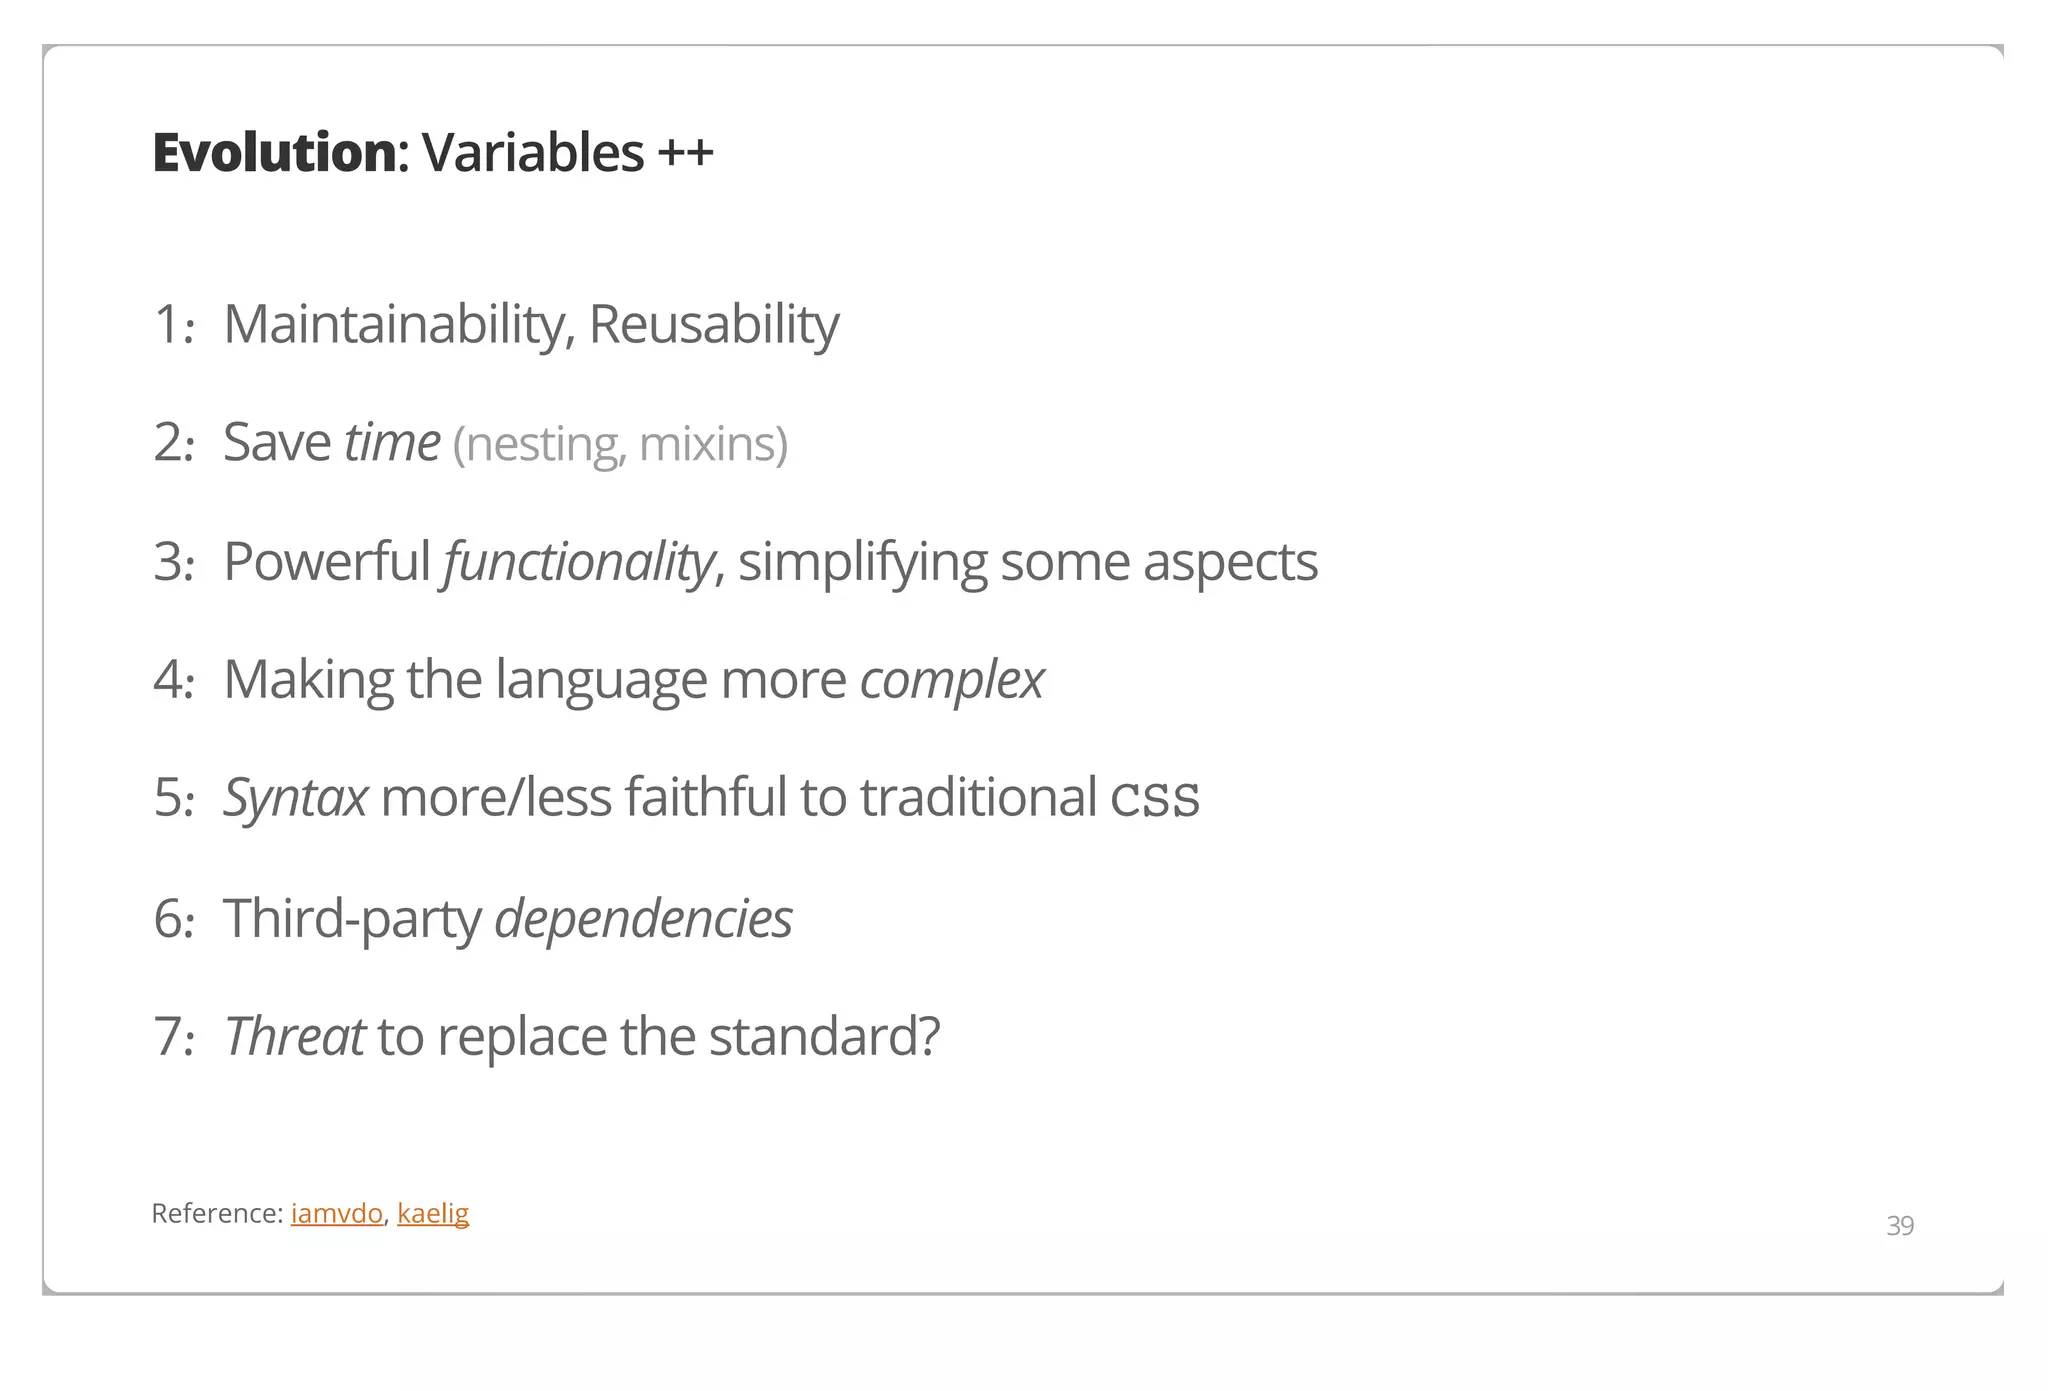
Task: Click the "Reference:" label
Action: [217, 1213]
